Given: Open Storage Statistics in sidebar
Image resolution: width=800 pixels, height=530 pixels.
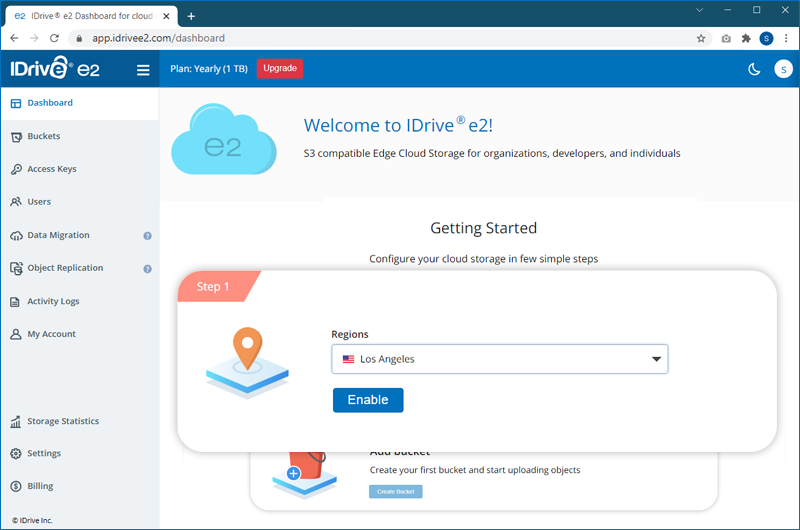Looking at the screenshot, I should (x=62, y=421).
